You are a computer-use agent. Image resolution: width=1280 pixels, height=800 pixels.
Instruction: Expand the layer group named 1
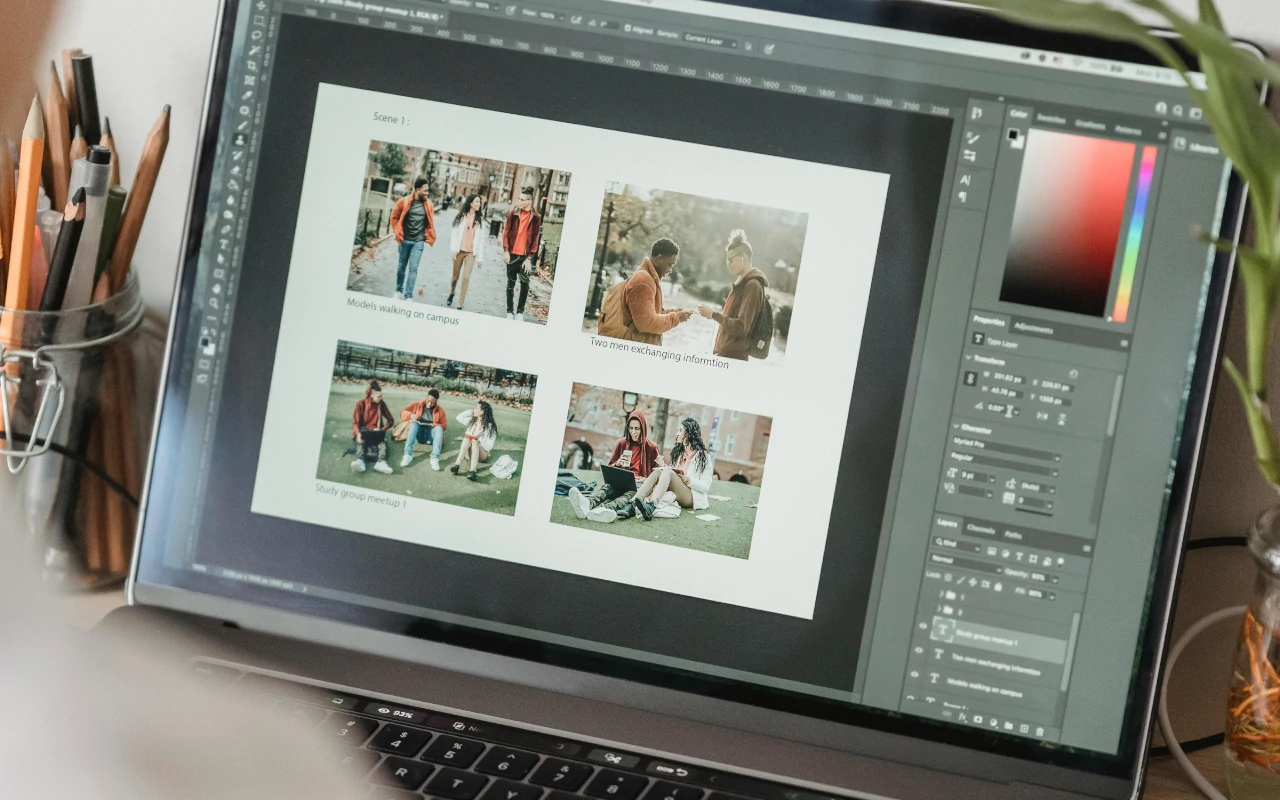(x=940, y=593)
